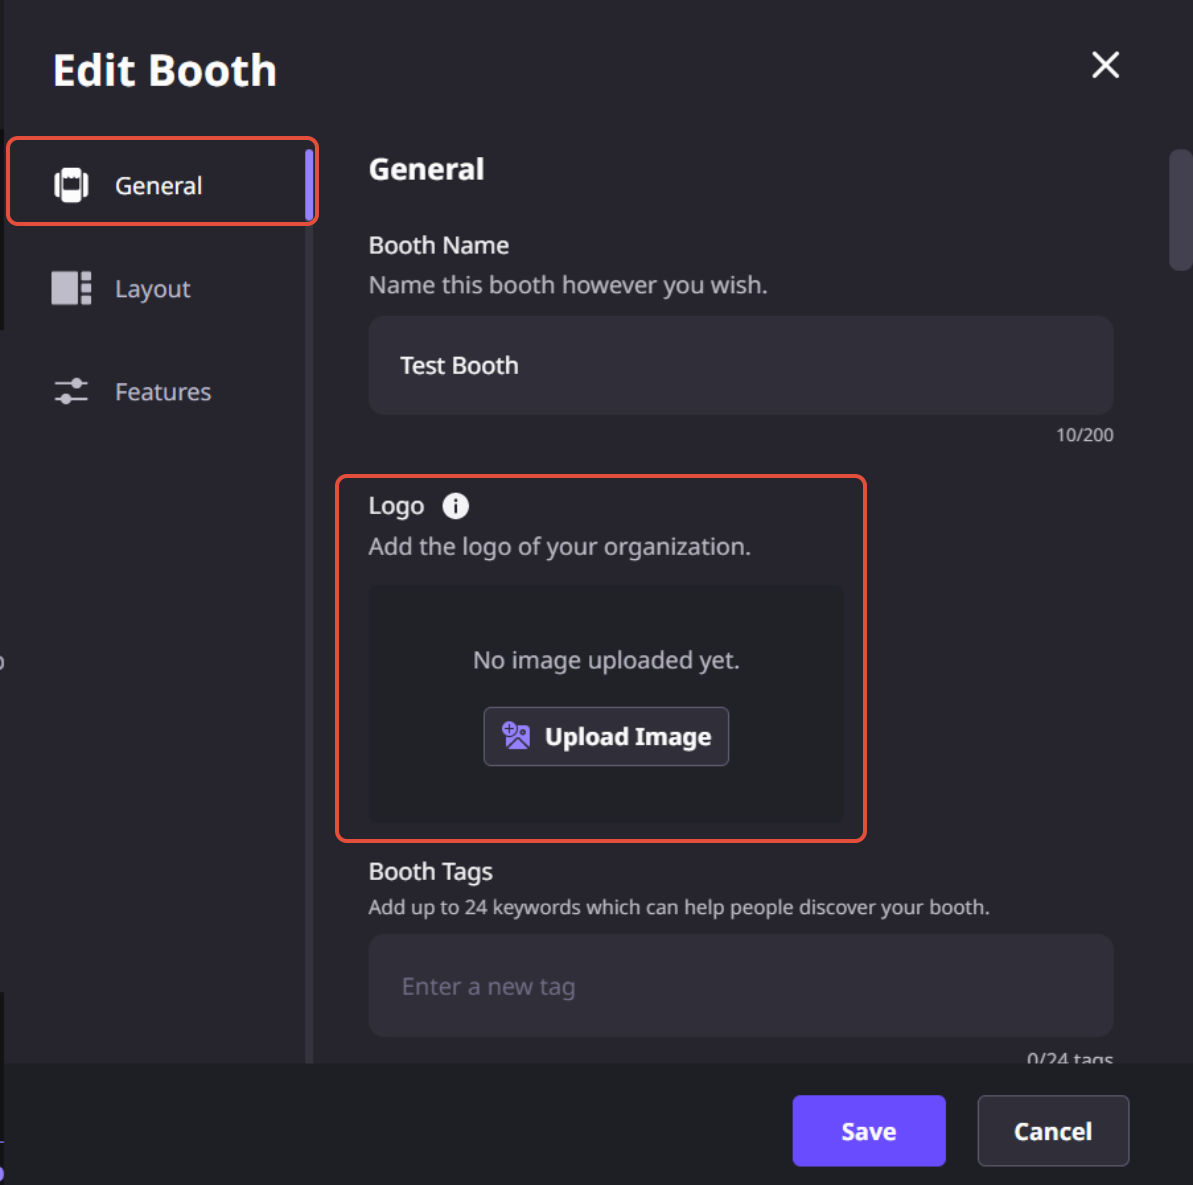Click the image icon on Upload Image

click(516, 736)
